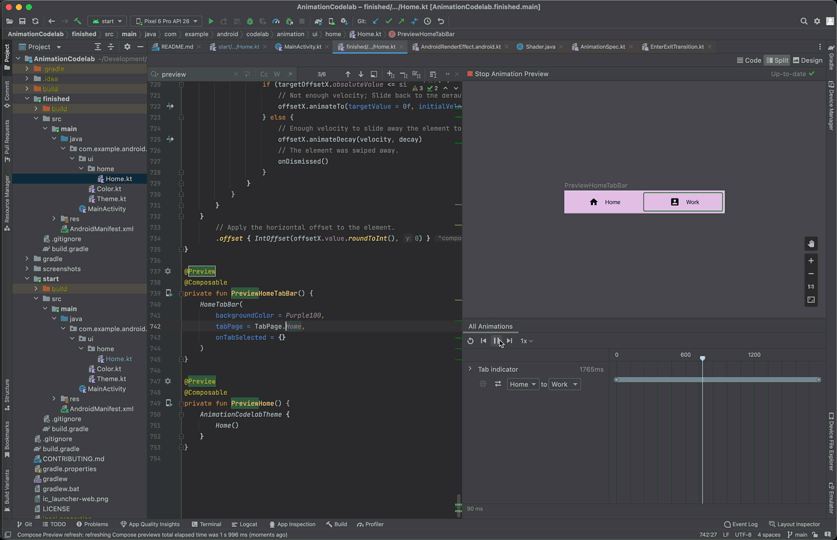Toggle match case Cc in search bar

pos(264,74)
